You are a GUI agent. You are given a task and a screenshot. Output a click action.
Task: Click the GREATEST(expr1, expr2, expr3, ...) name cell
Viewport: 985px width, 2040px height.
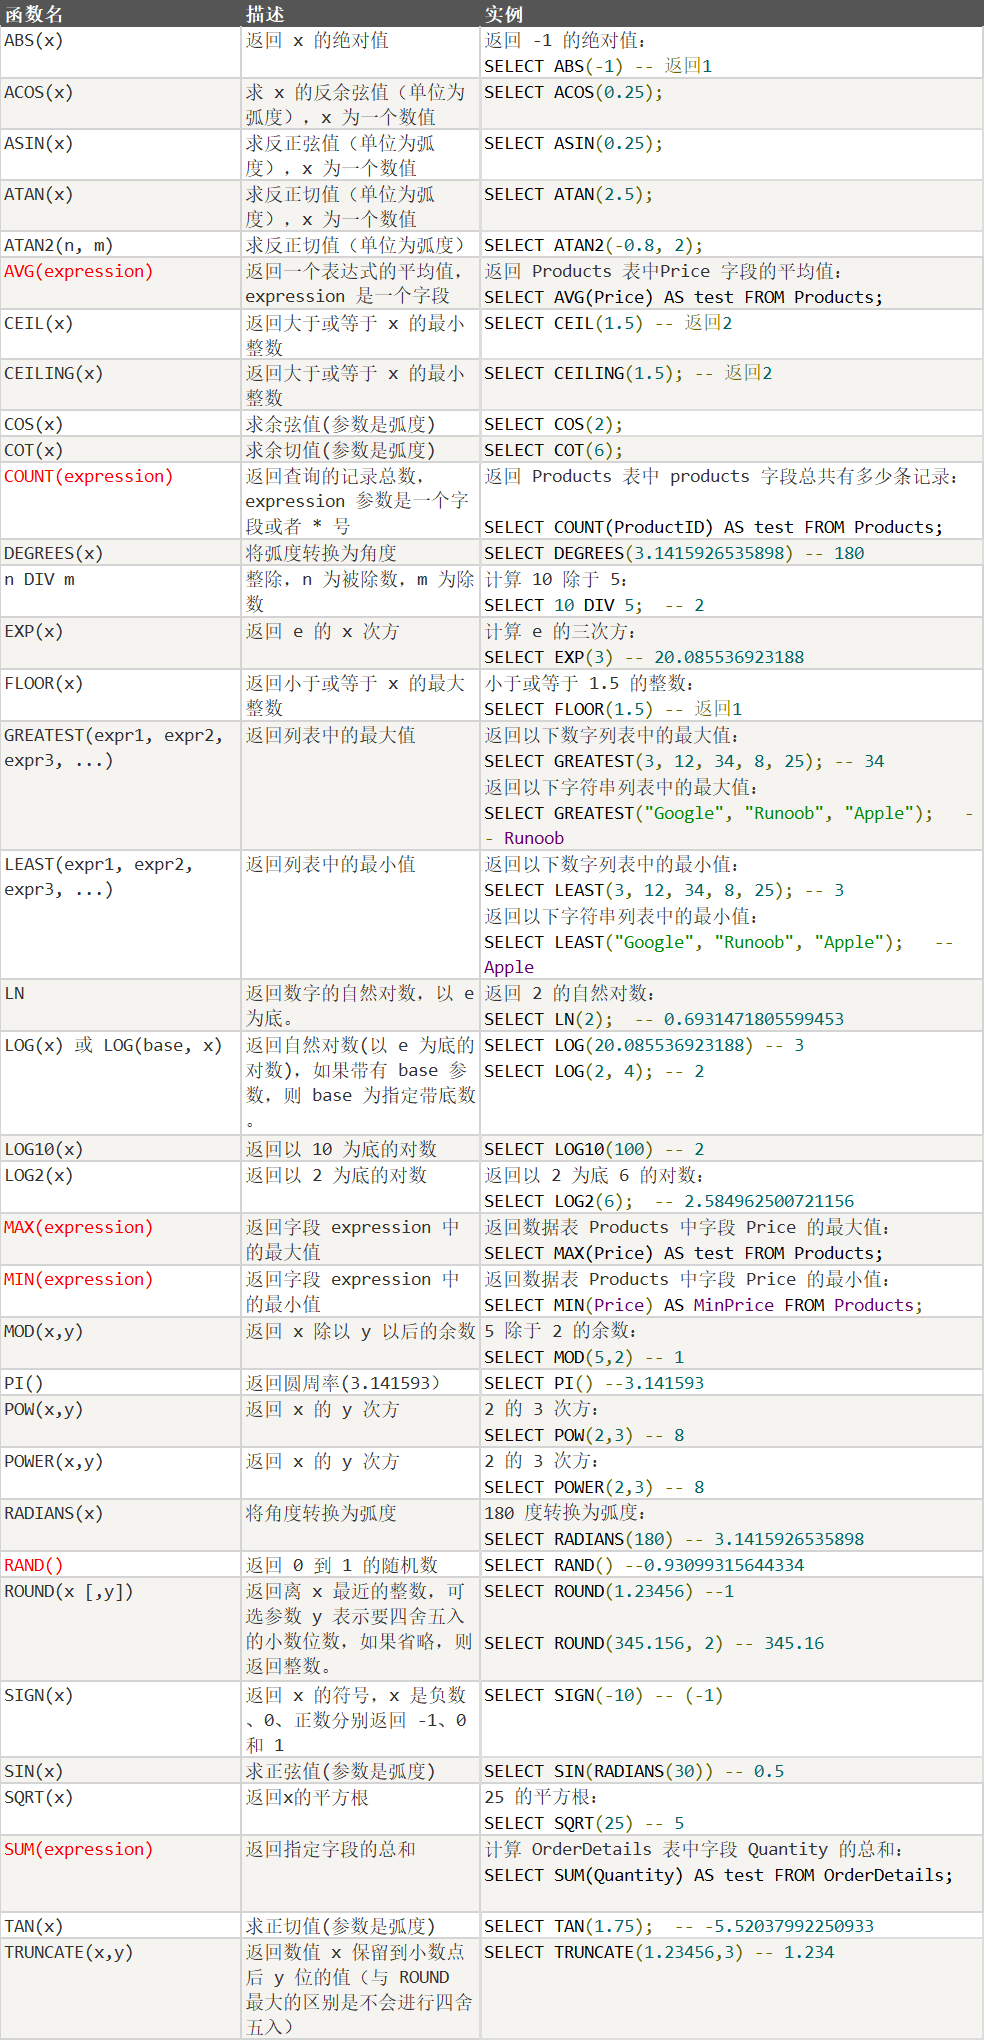point(114,748)
